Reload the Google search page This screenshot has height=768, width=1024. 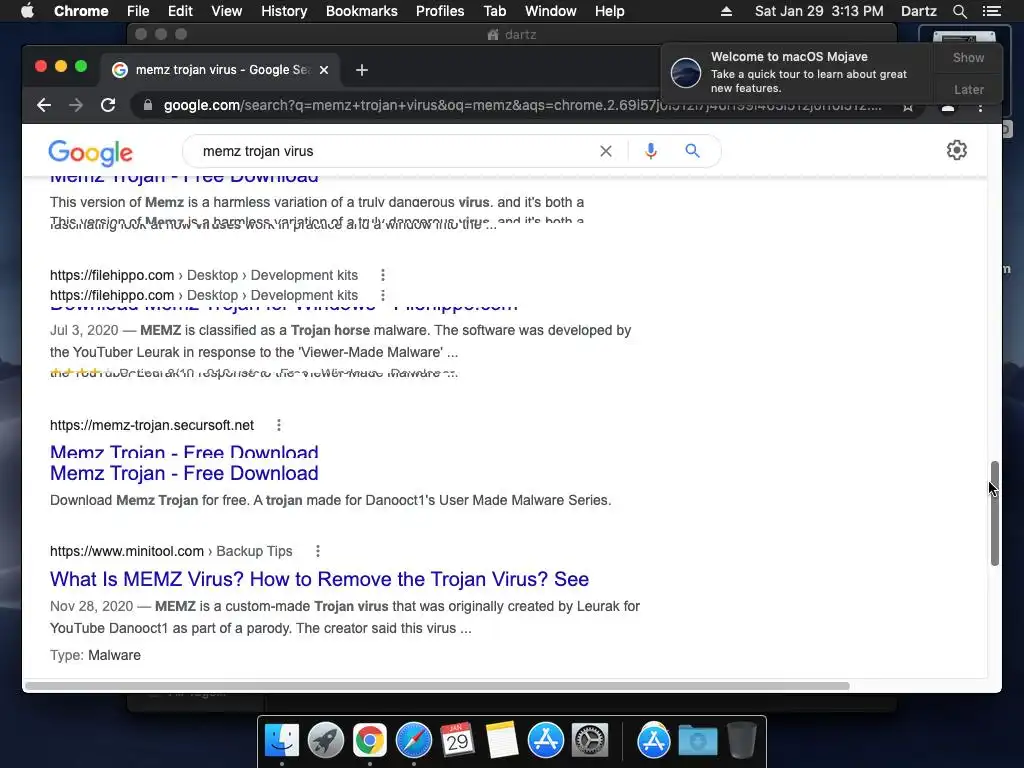click(108, 105)
